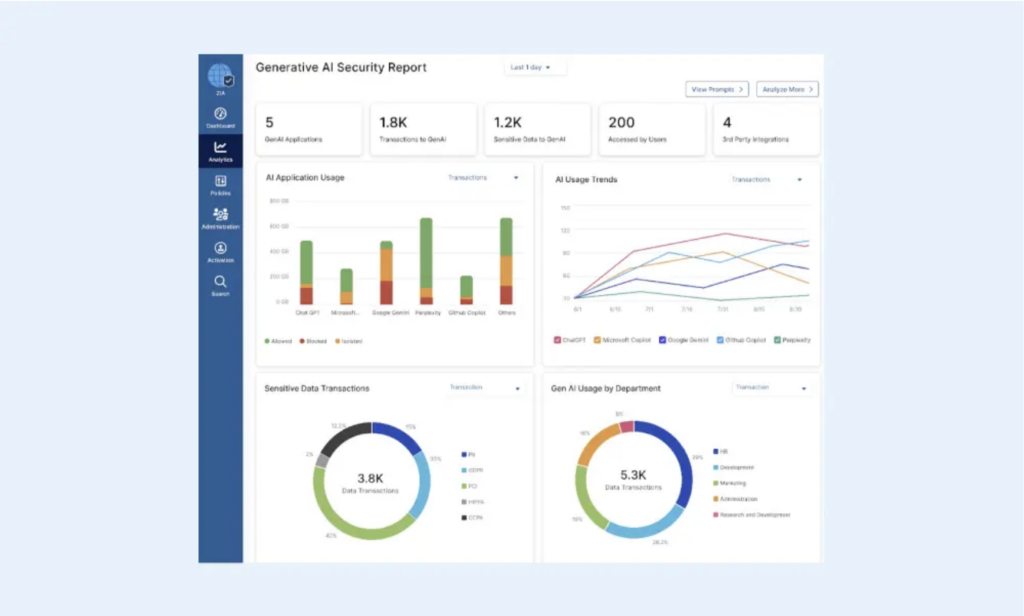This screenshot has height=616, width=1024.
Task: Open the Activation page
Action: 220,252
